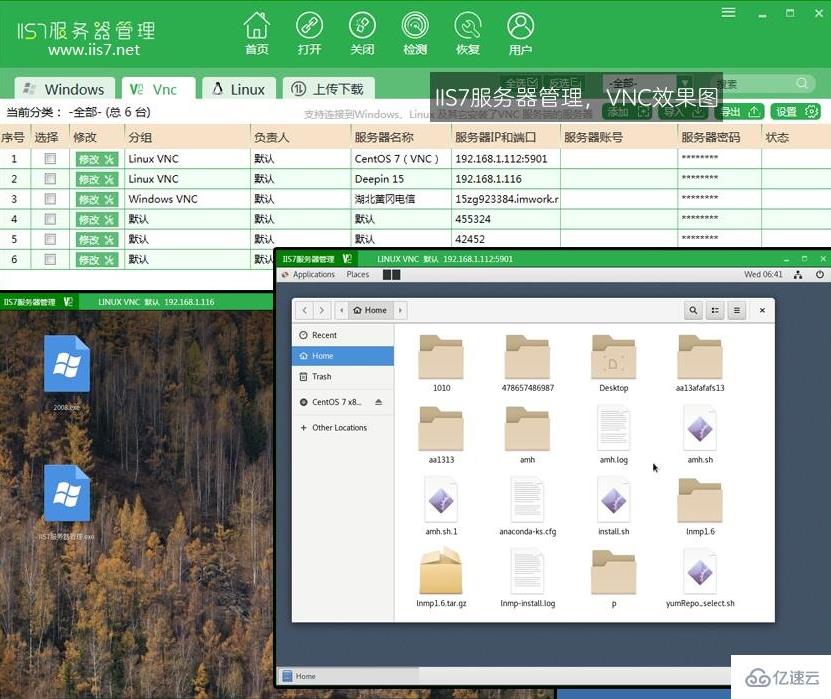This screenshot has height=699, width=831.
Task: Select the 恢复 recovery icon
Action: 467,31
